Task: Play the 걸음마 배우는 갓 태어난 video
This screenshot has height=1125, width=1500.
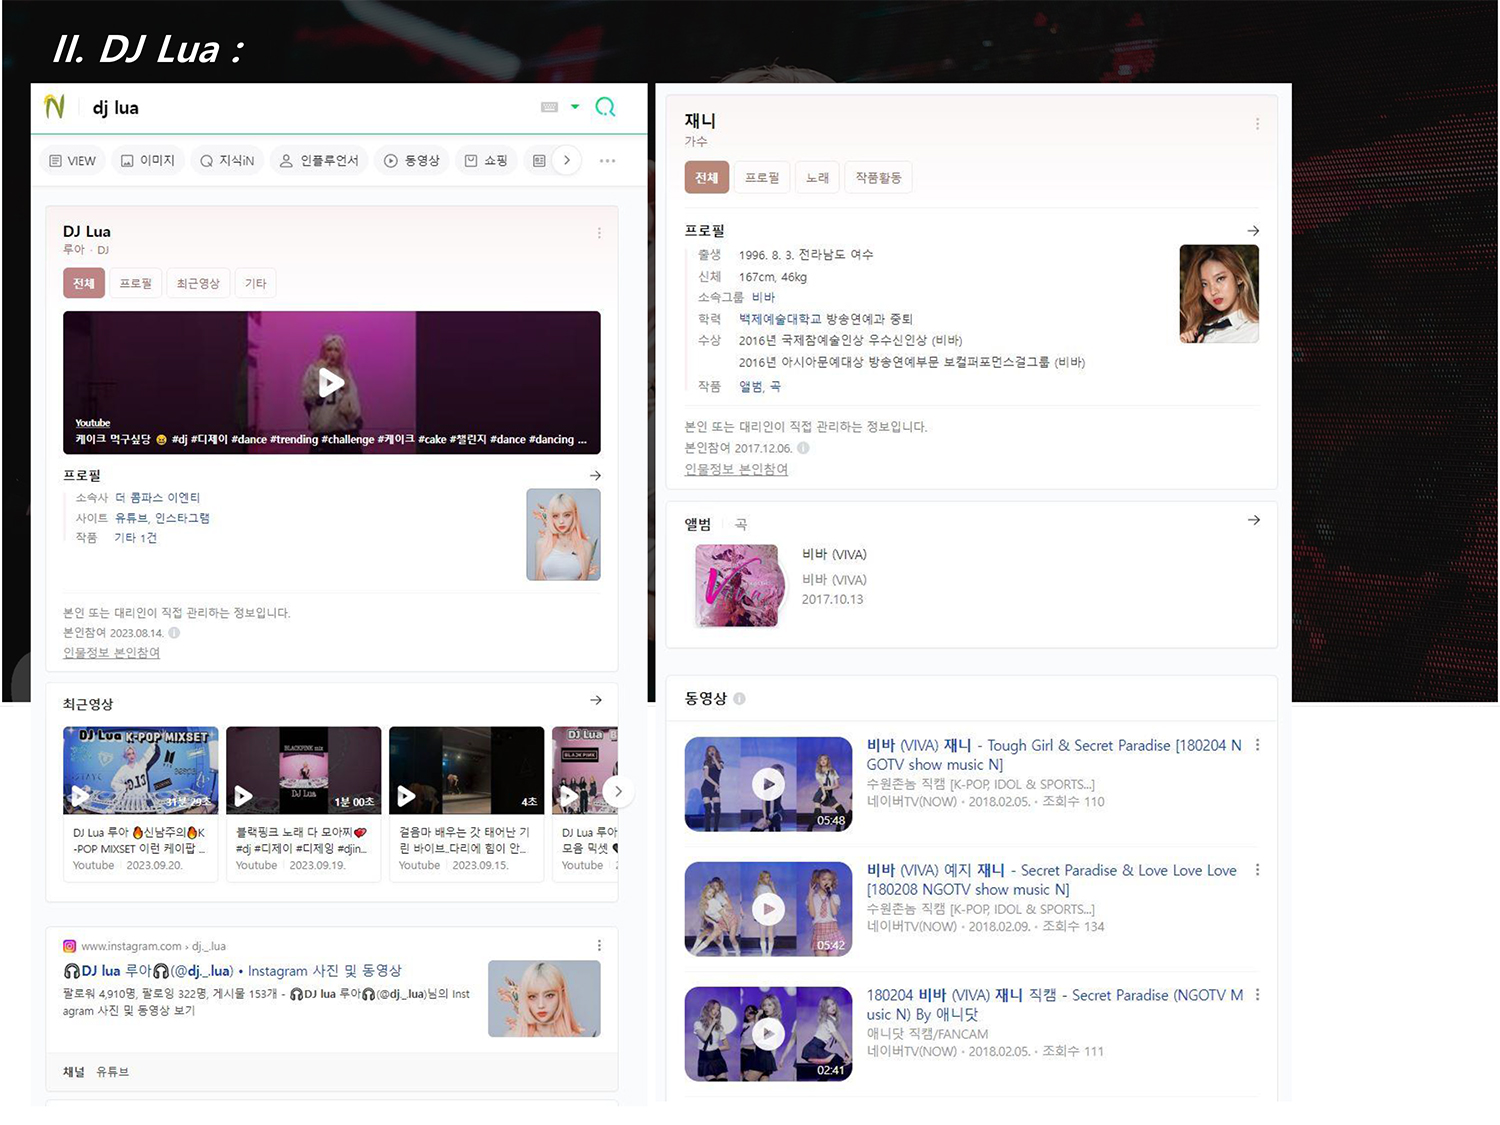Action: tap(466, 770)
